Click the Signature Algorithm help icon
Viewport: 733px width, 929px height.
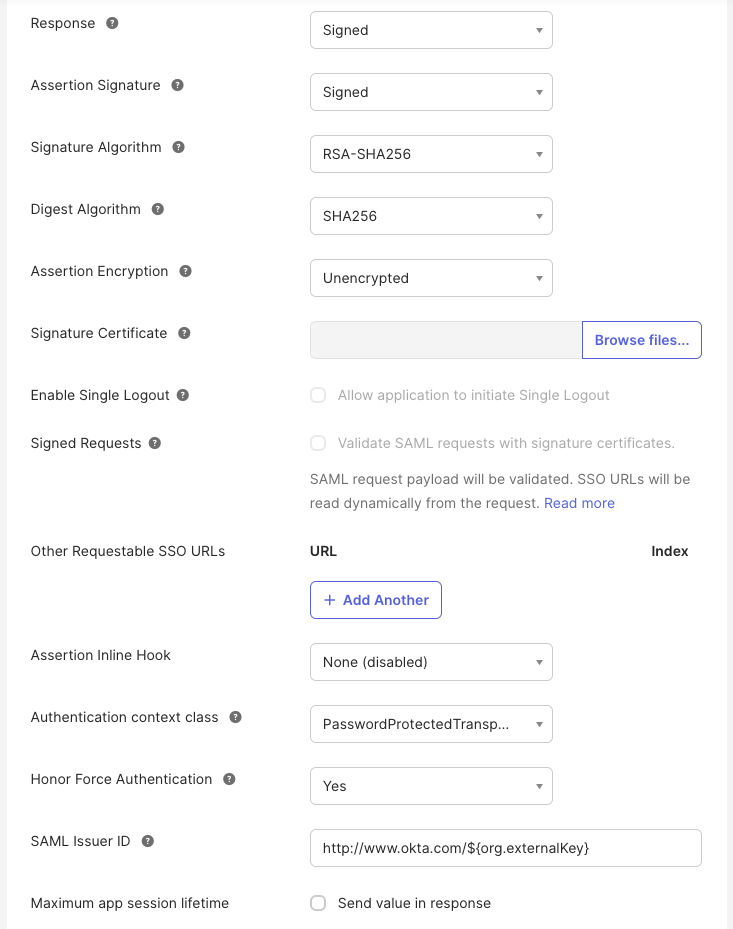tap(178, 147)
